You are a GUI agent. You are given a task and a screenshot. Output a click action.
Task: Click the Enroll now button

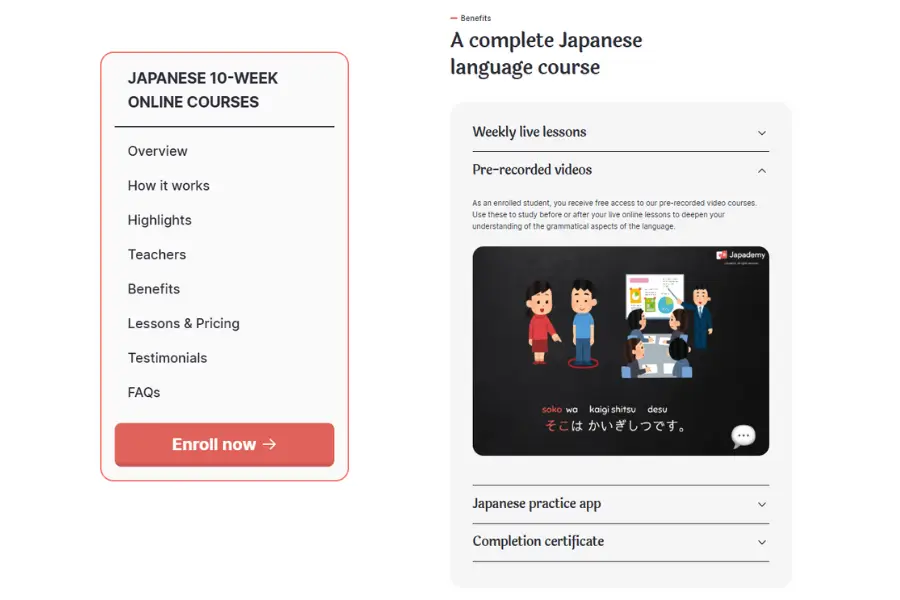point(224,444)
